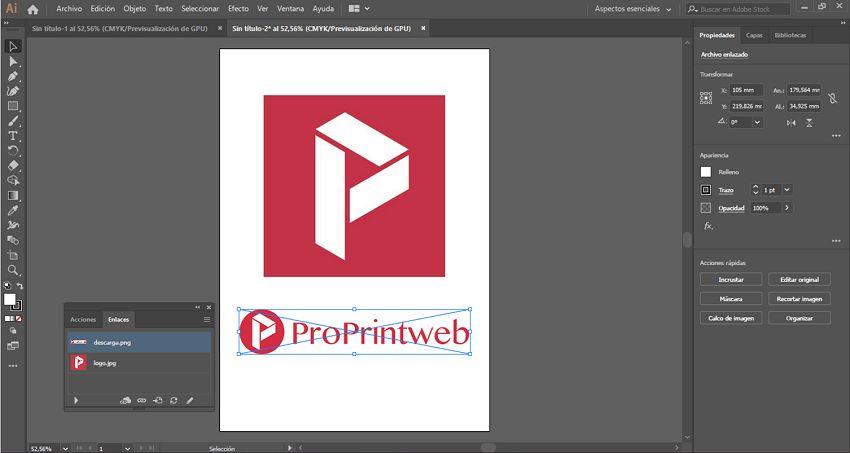Click the Calco de imagen button
This screenshot has height=453, width=850.
point(731,318)
